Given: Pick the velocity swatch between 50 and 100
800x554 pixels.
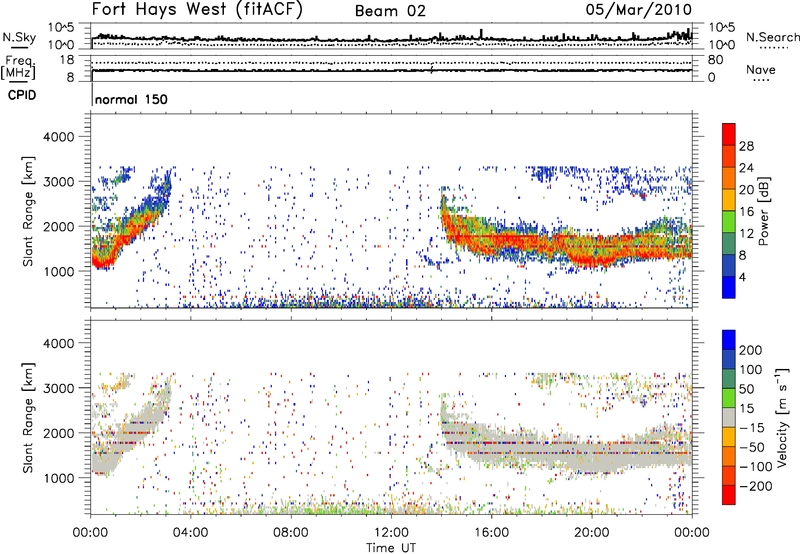Looking at the screenshot, I should (x=729, y=379).
